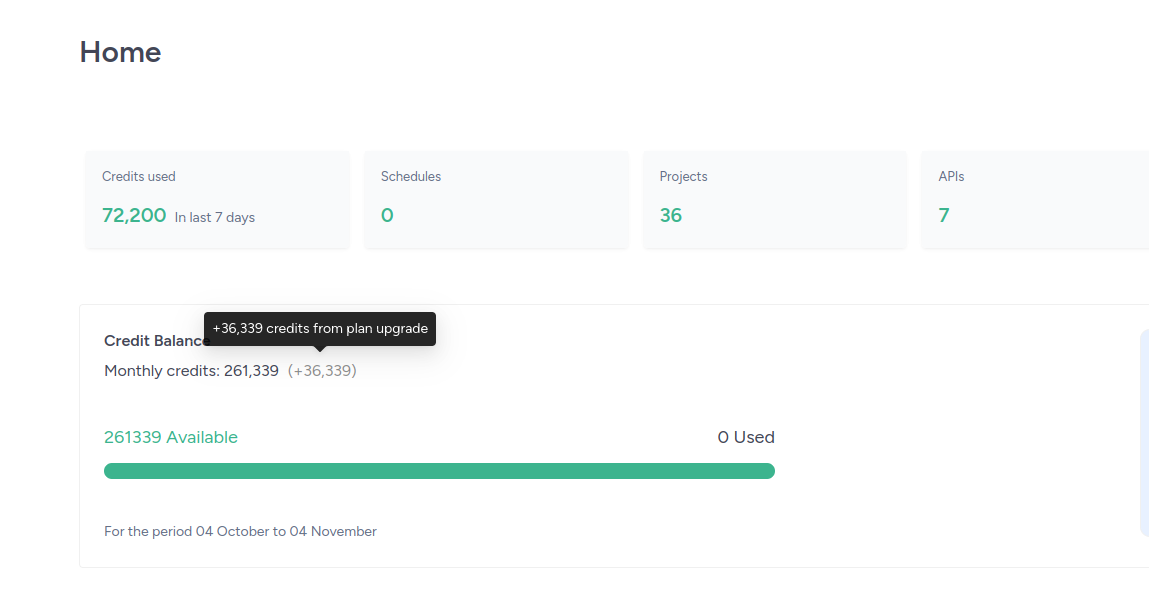Click the Home page heading
Image resolution: width=1149 pixels, height=600 pixels.
pos(120,52)
